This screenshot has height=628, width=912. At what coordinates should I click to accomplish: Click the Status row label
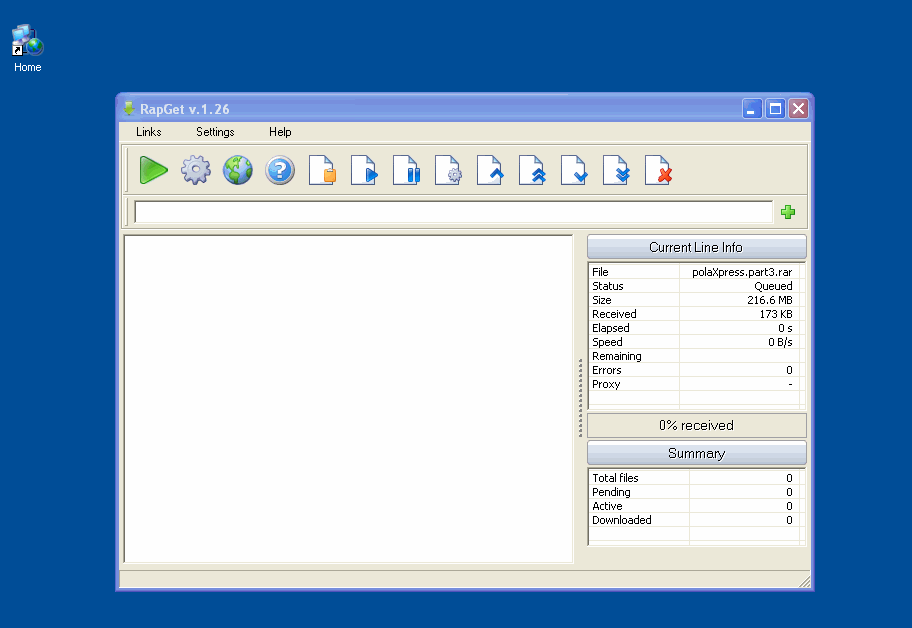(607, 286)
